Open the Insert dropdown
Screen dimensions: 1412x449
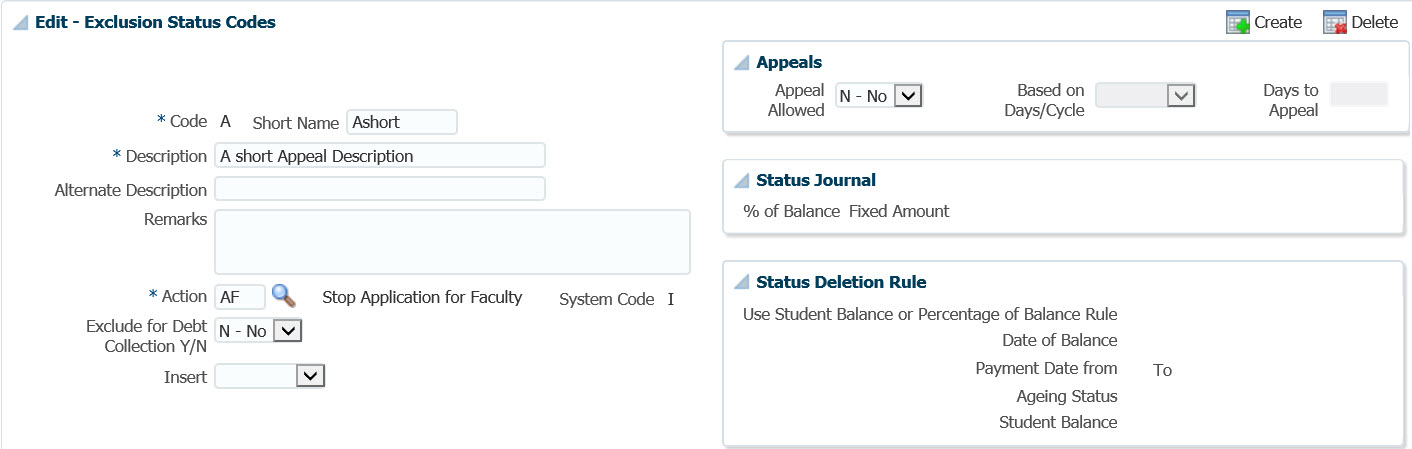pyautogui.click(x=270, y=376)
